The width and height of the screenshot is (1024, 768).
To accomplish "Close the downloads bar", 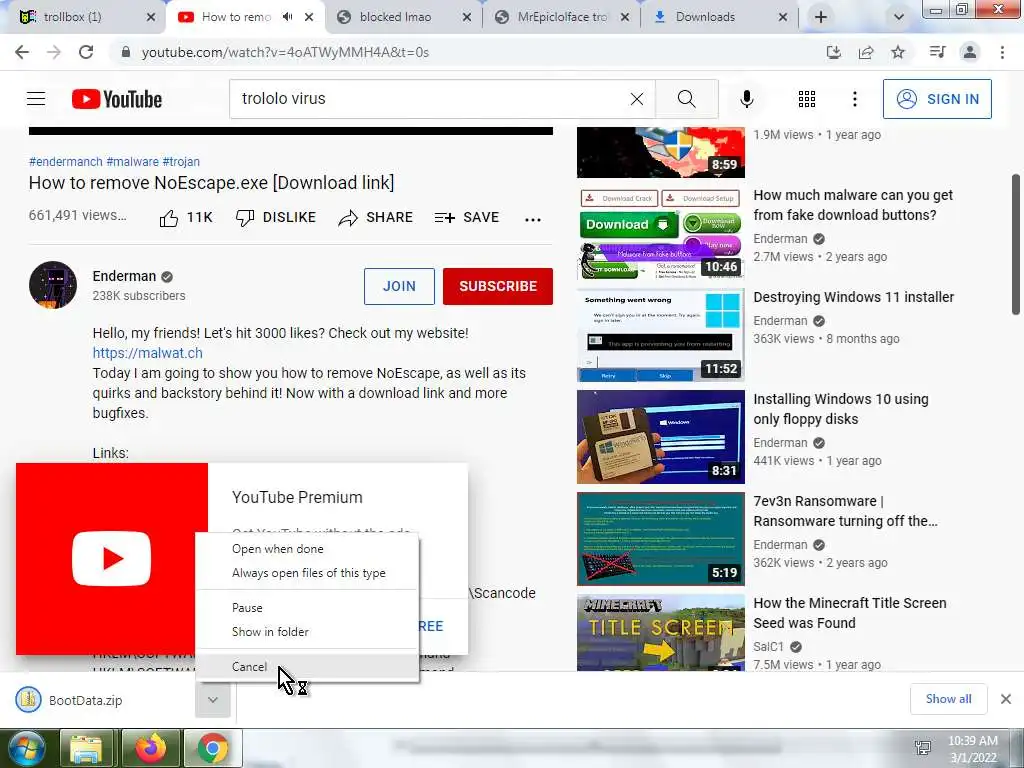I will pos(1006,699).
